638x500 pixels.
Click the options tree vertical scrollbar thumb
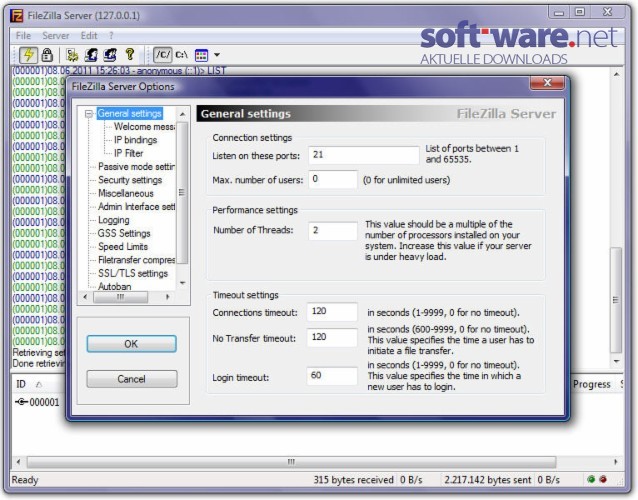tap(182, 193)
